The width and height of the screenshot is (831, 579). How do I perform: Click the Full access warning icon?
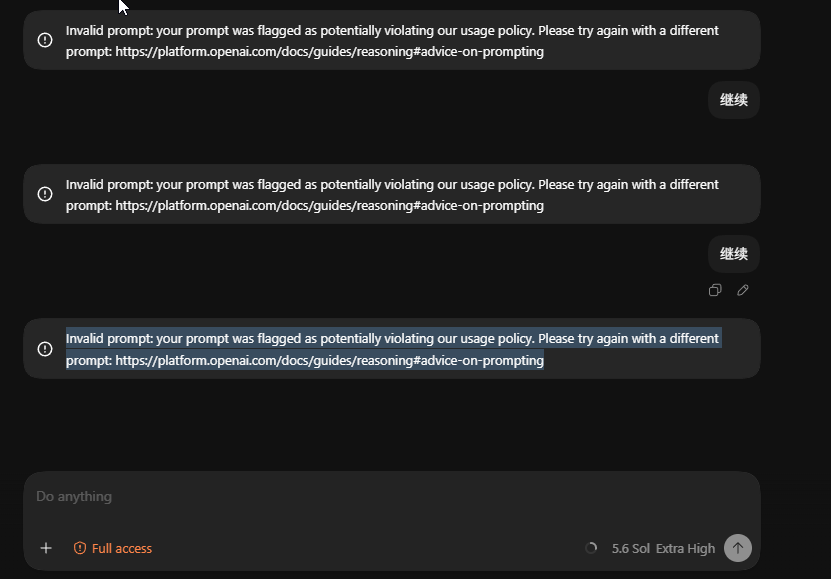[x=79, y=548]
